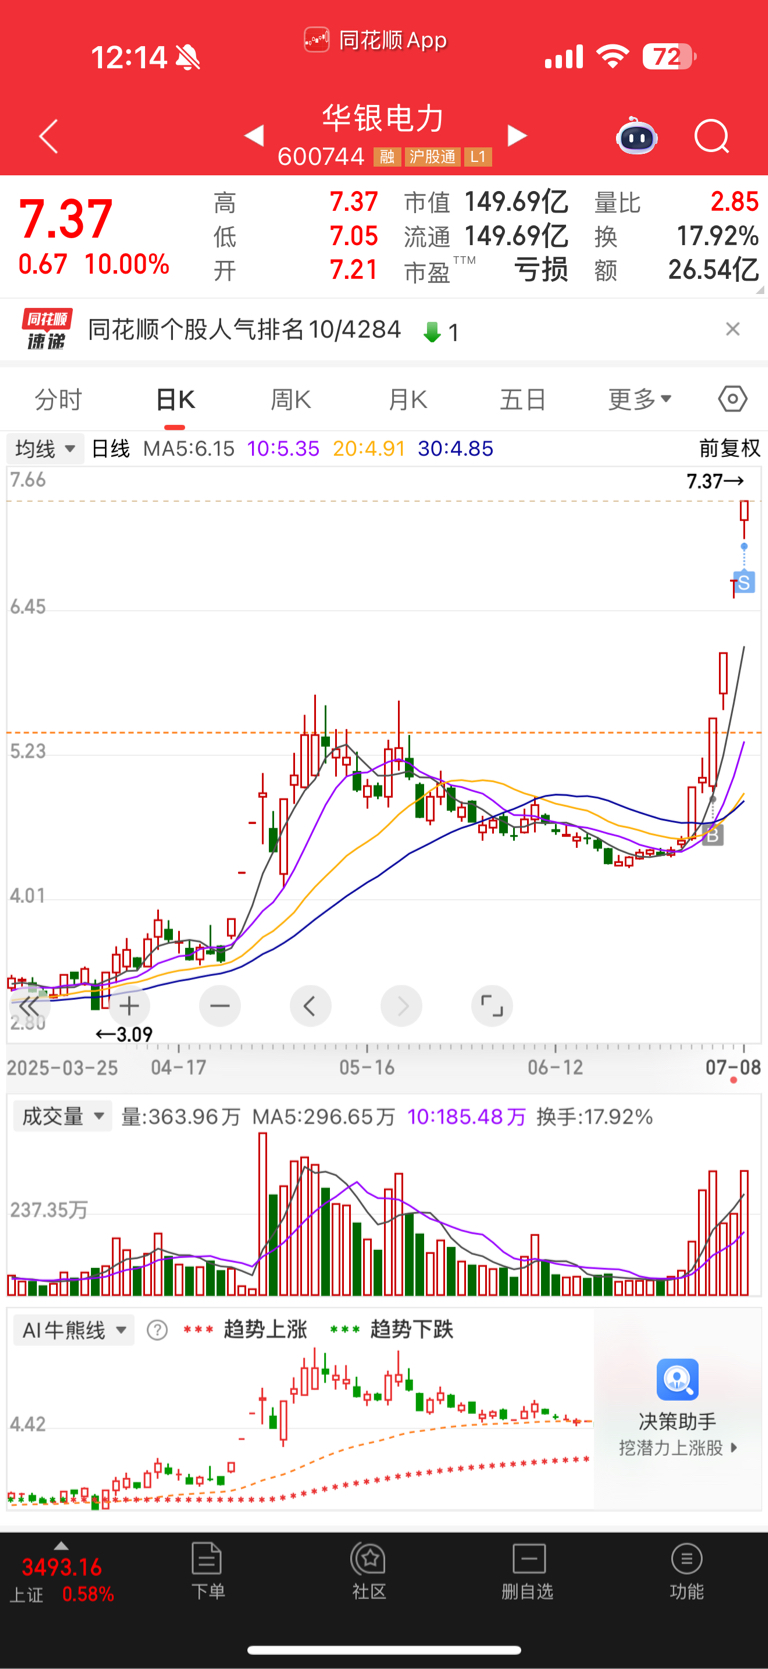Tap 删自选 to remove from watchlist
Viewport: 768px width, 1669px height.
528,1571
